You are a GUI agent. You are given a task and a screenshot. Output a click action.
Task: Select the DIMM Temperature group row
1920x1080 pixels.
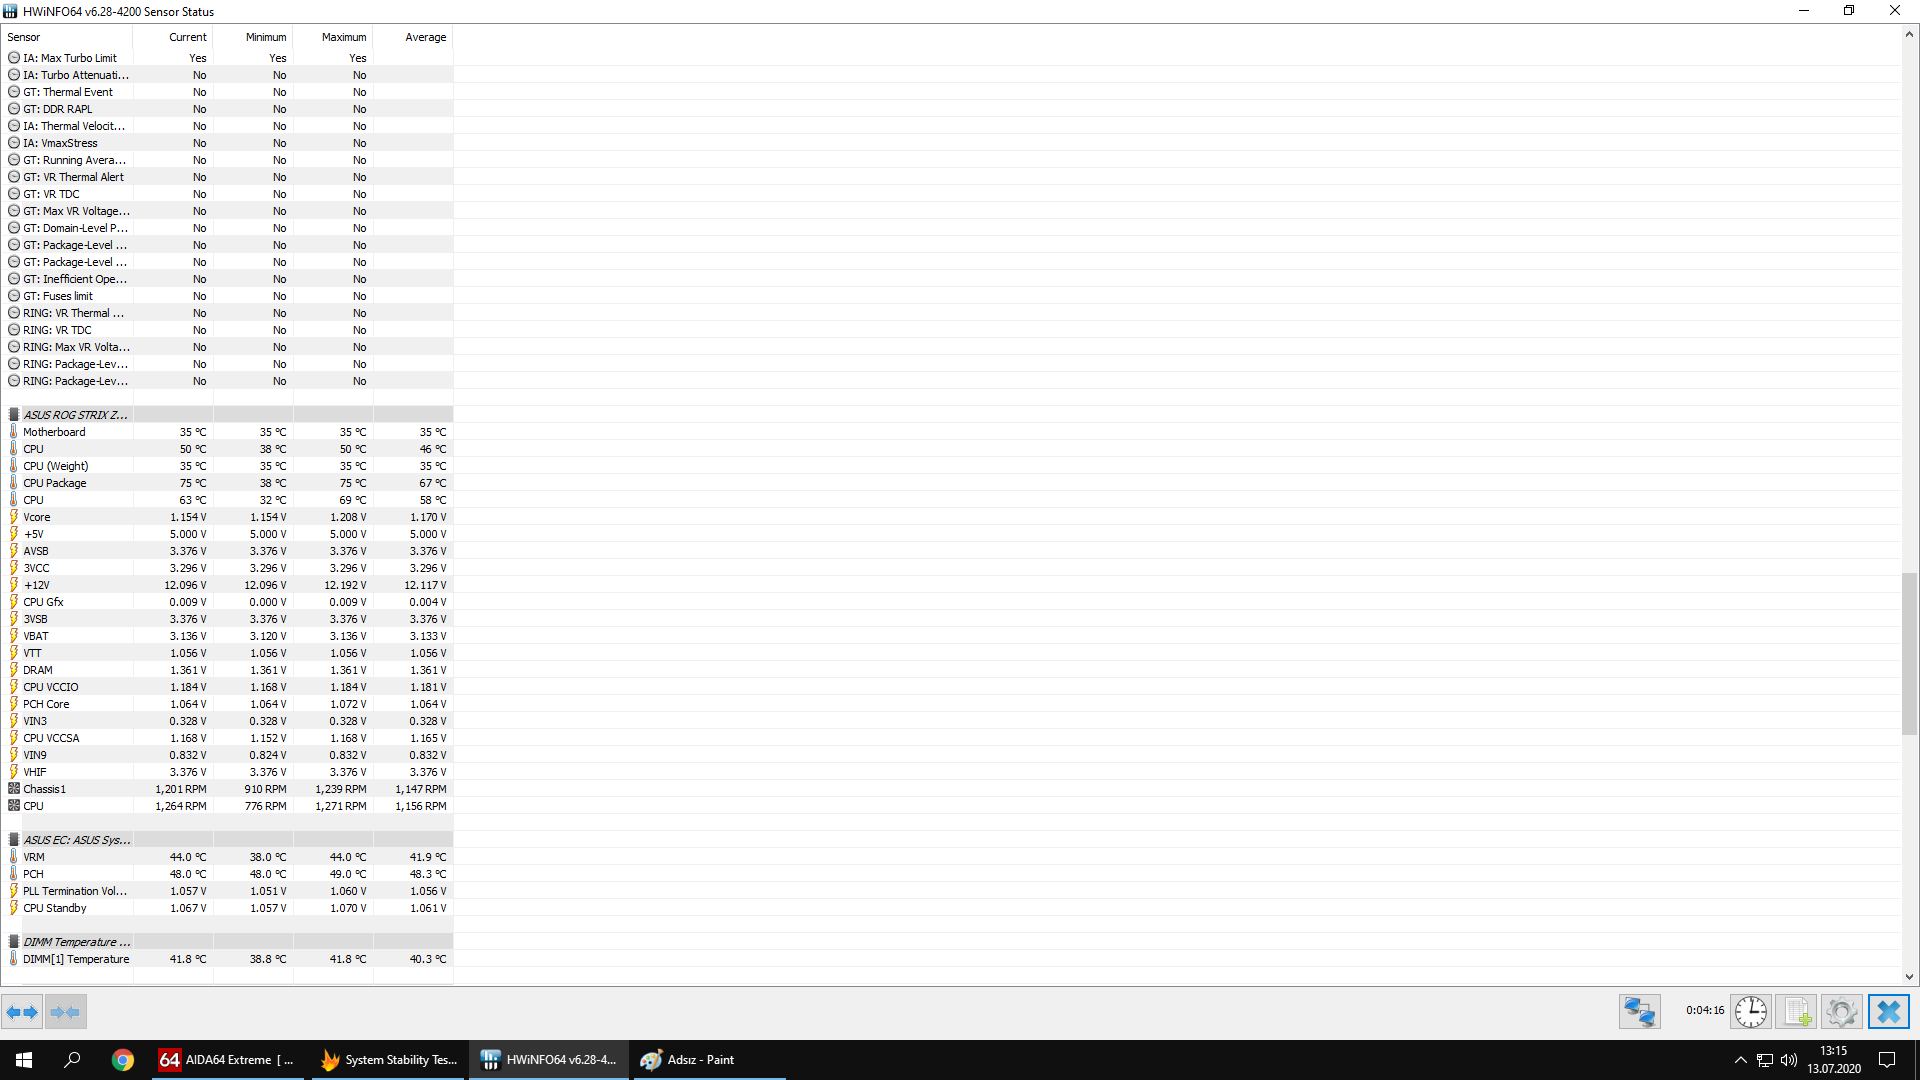click(x=228, y=942)
